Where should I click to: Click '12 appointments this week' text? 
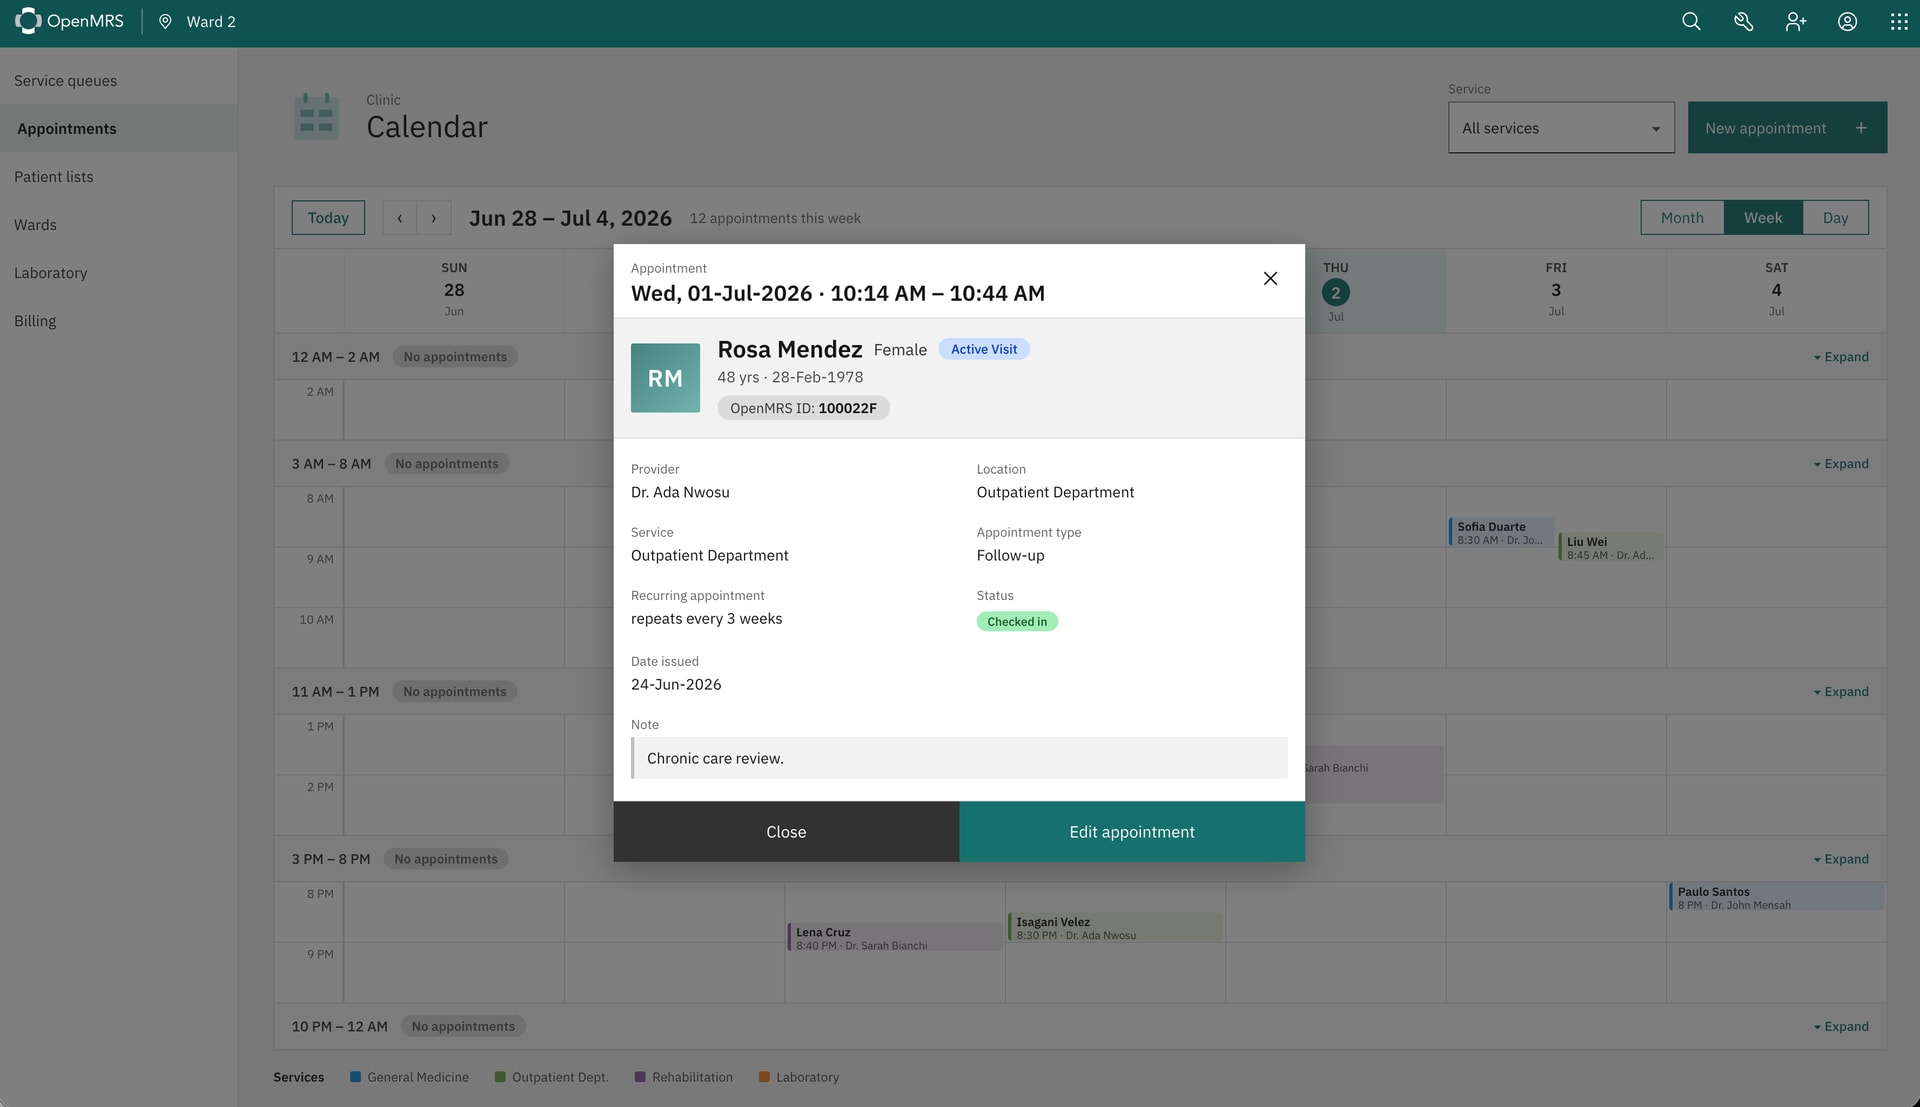[775, 218]
